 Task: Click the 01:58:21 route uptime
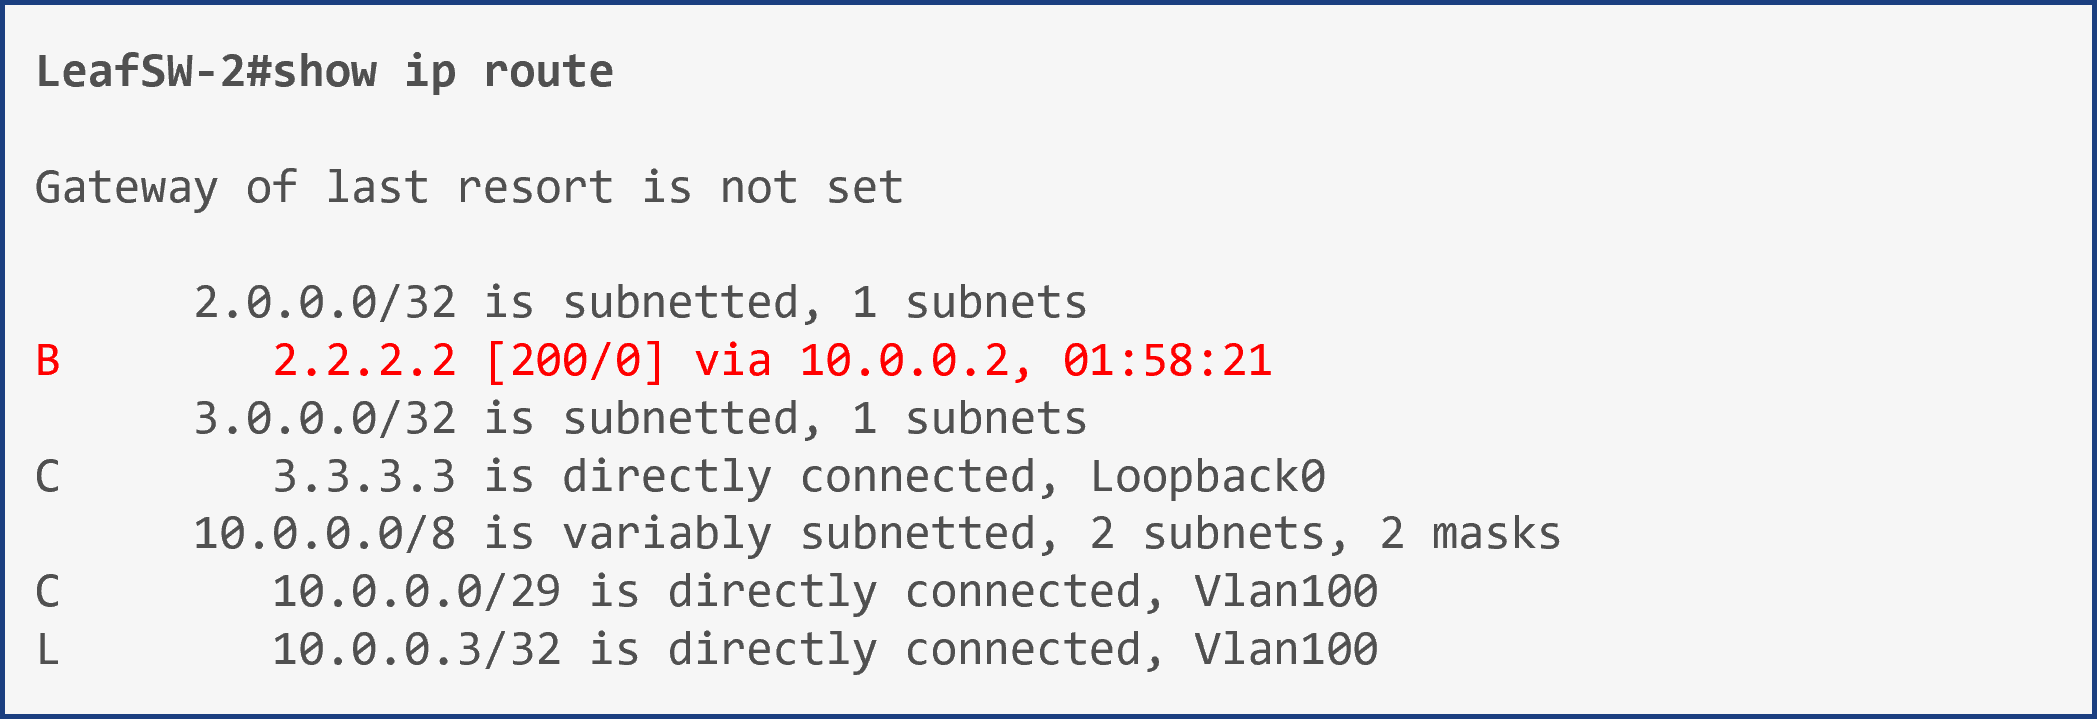[1167, 361]
